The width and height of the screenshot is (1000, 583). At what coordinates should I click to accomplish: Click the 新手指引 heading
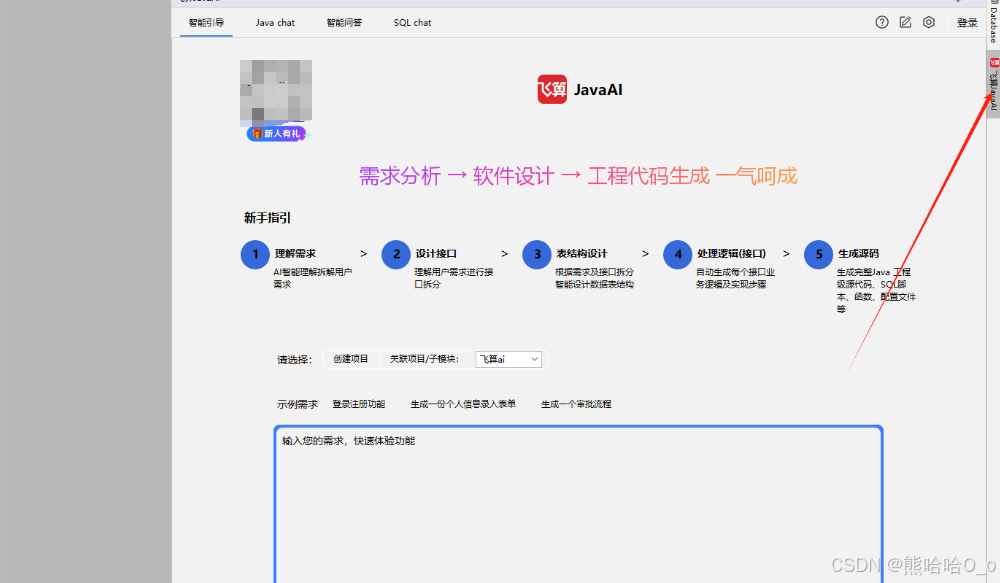(267, 218)
